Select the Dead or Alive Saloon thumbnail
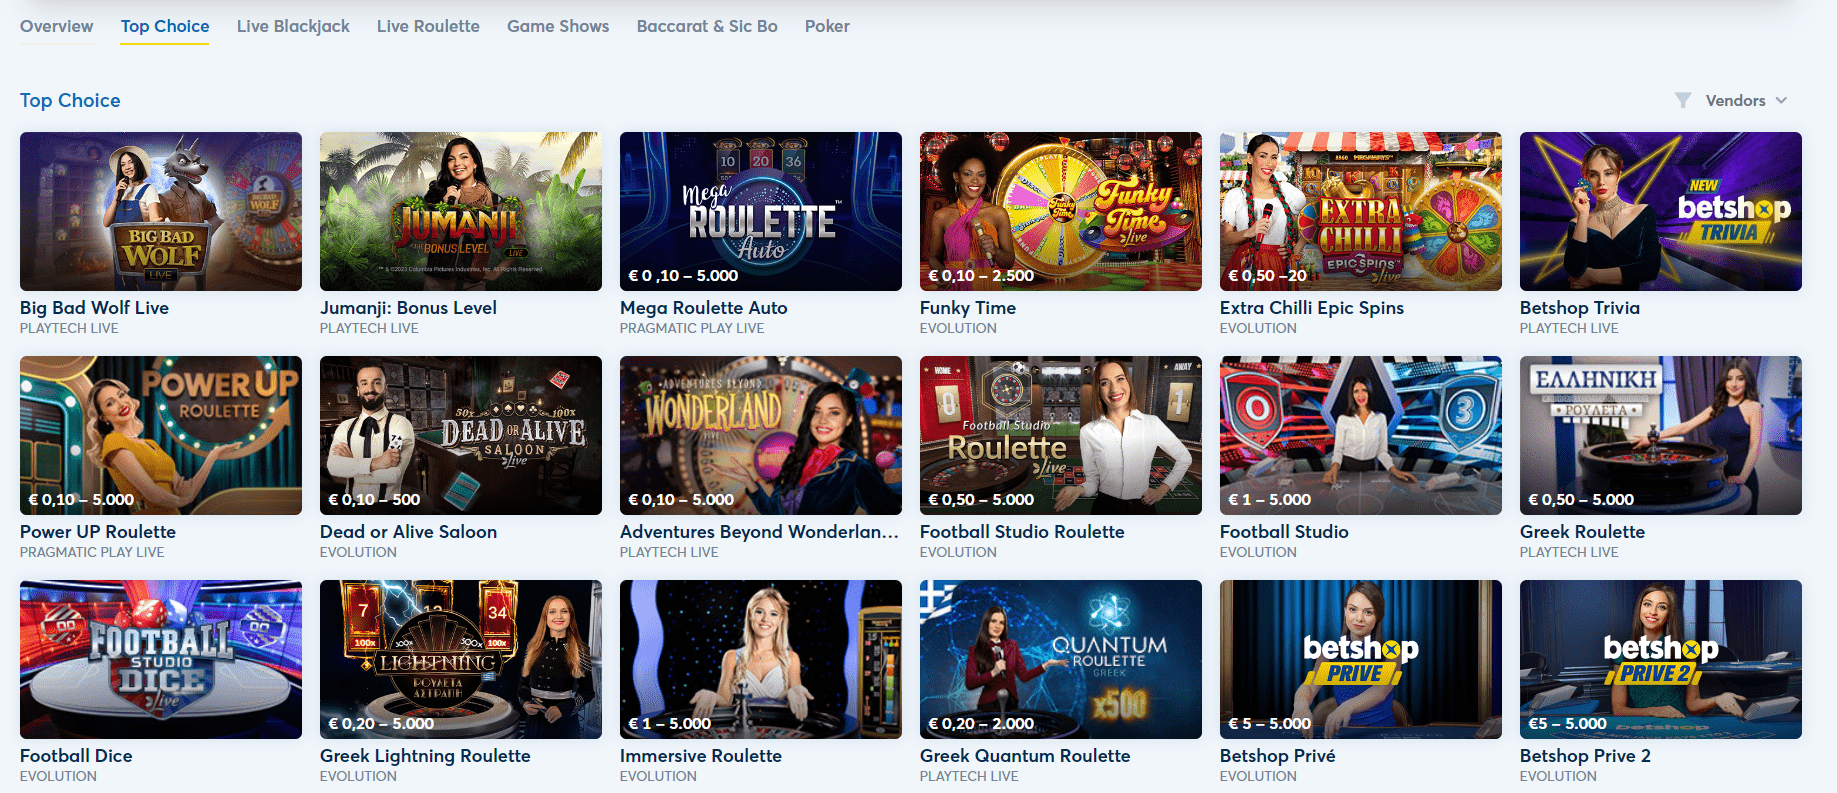1837x793 pixels. pos(461,435)
